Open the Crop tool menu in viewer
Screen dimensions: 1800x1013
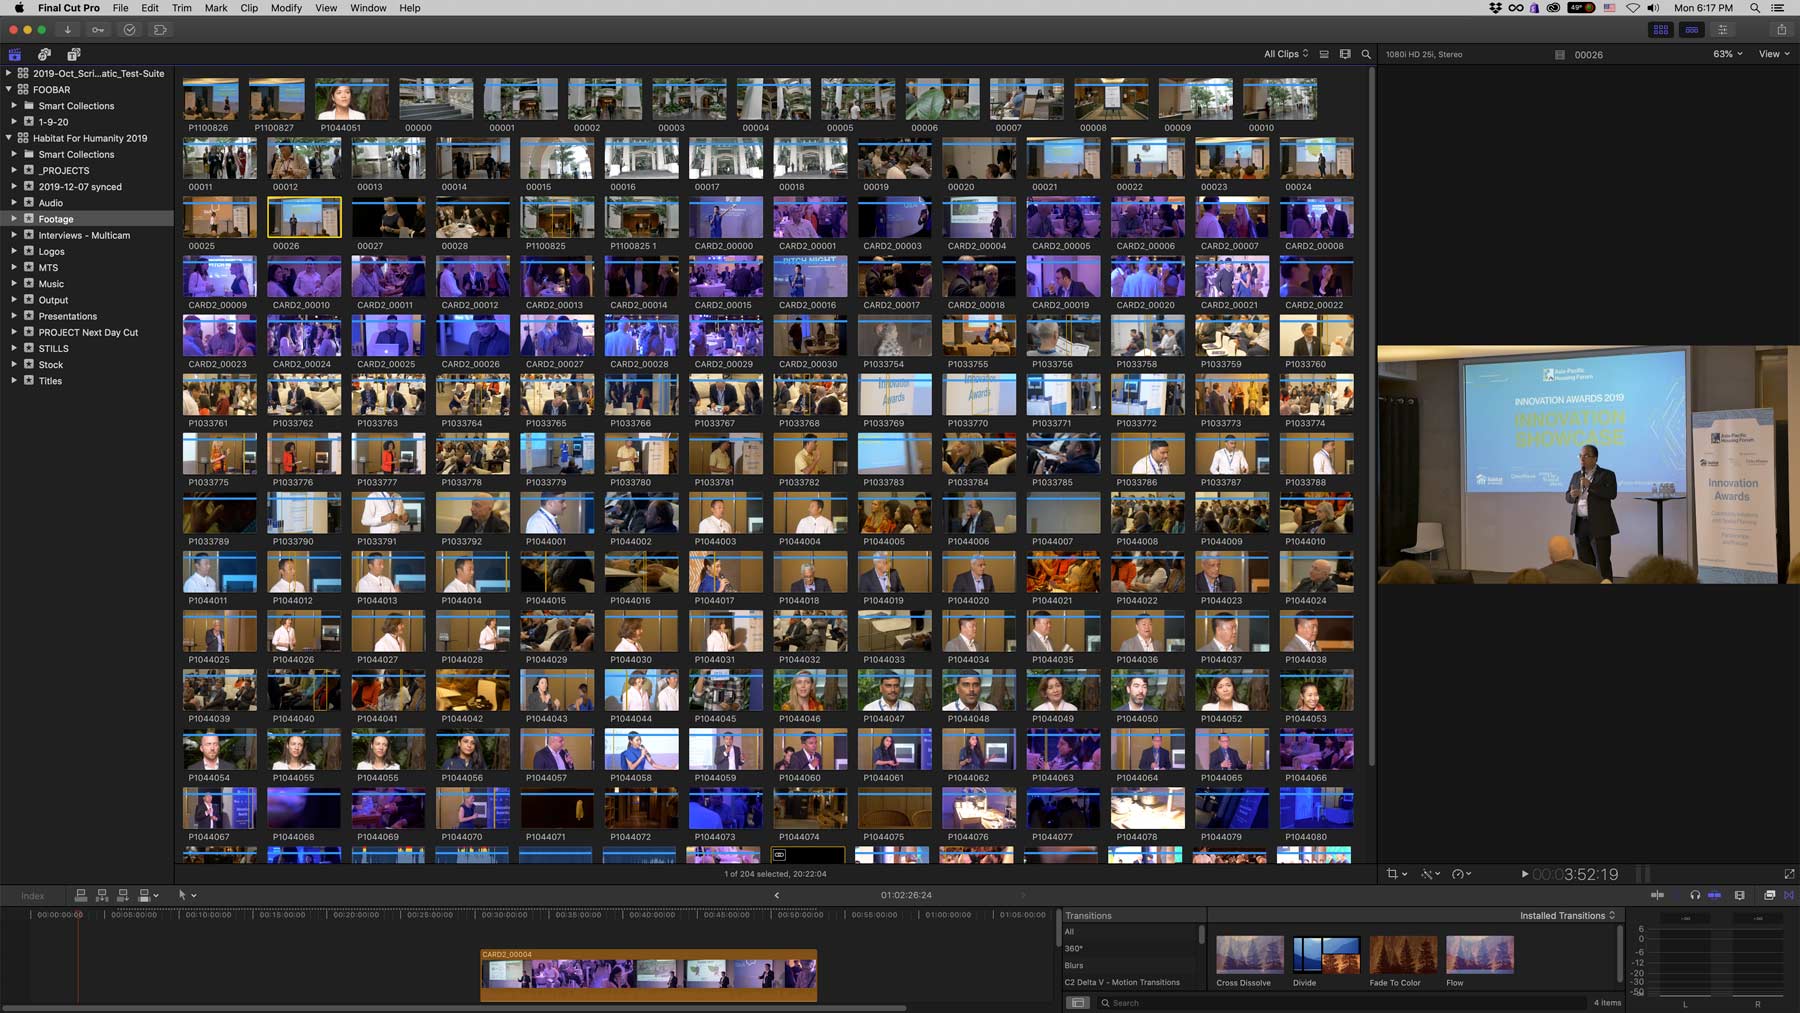[x=1396, y=874]
